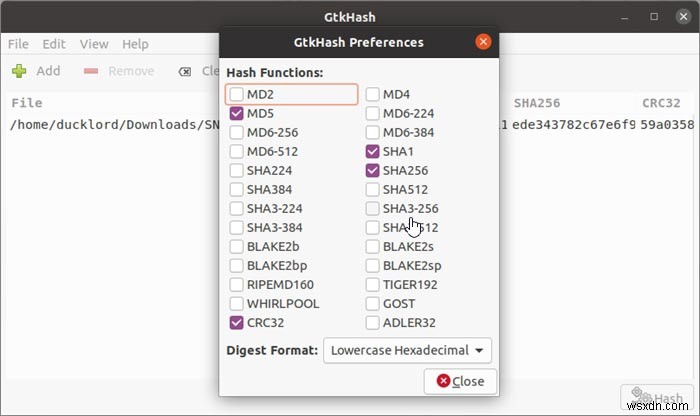The width and height of the screenshot is (700, 416).
Task: Select the file row /home/ducklord/Downloads
Action: point(114,125)
